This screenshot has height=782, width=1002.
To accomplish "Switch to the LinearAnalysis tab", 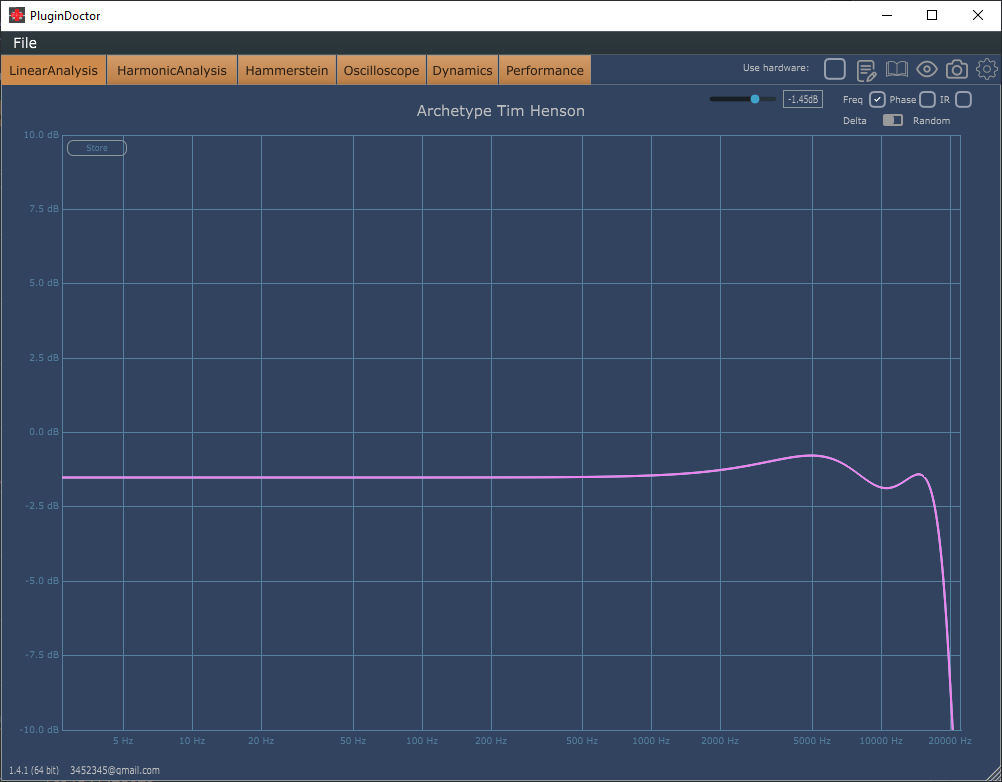I will (x=54, y=70).
